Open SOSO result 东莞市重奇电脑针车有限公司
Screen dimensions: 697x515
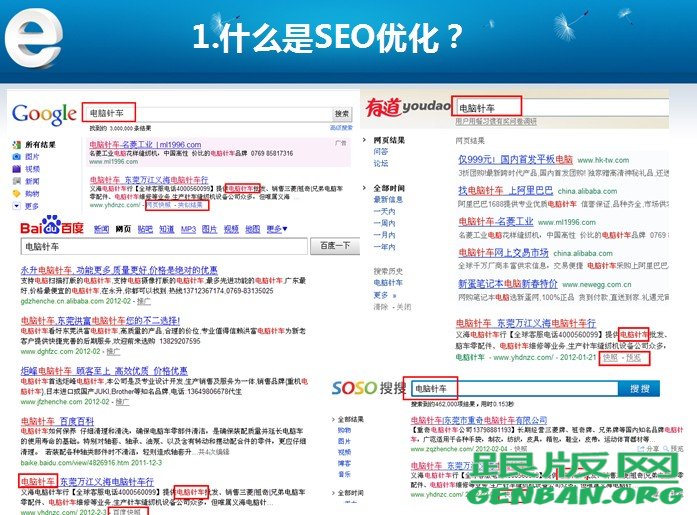pos(479,420)
